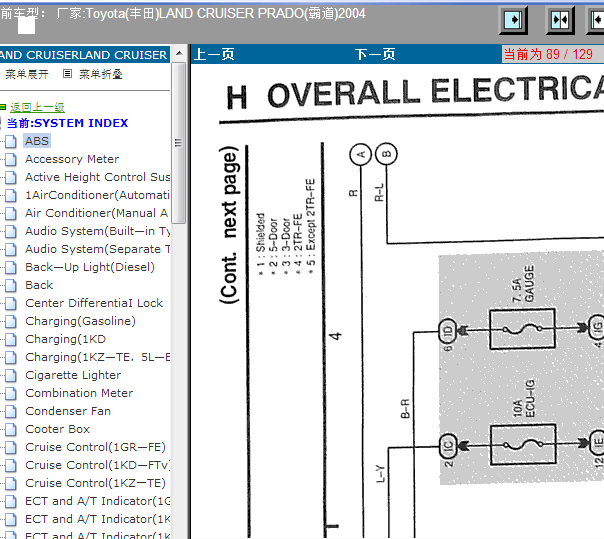
Task: Open Cruise Control(1KD-FTV) entry
Action: click(97, 465)
